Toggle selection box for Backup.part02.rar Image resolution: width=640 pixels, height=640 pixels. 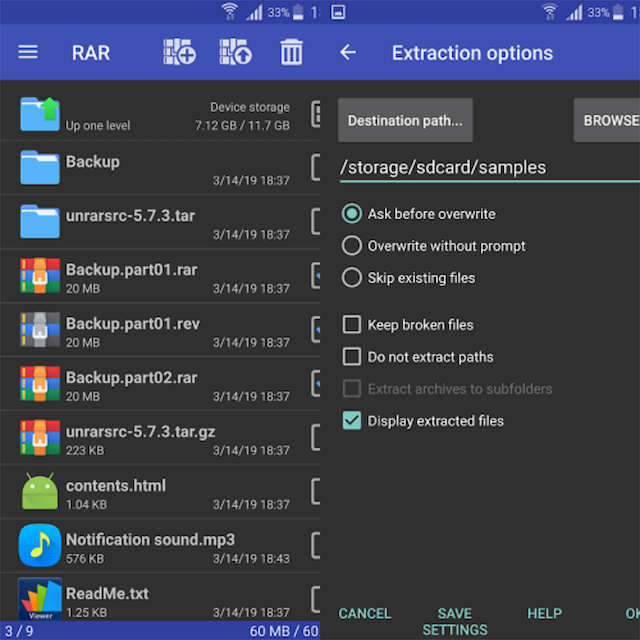316,383
